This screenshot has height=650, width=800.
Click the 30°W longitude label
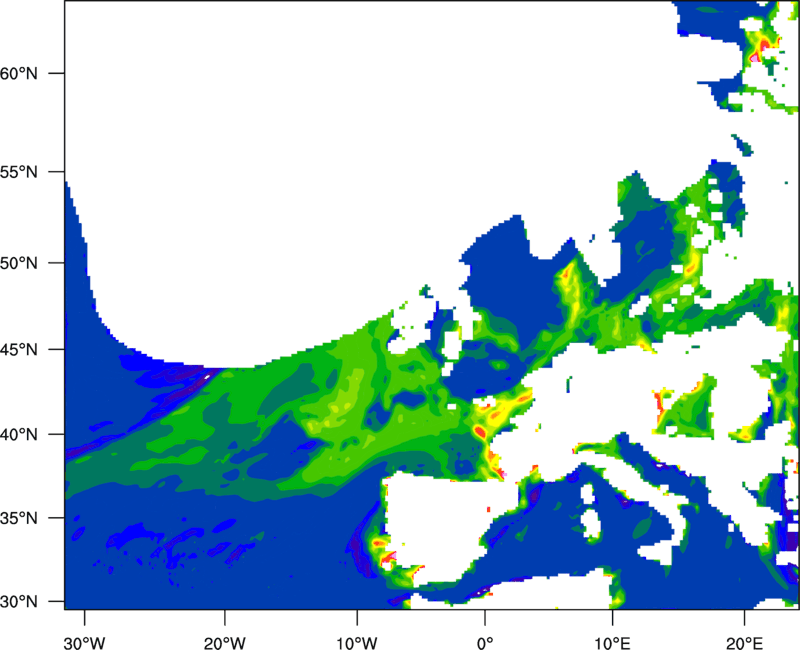(x=85, y=643)
